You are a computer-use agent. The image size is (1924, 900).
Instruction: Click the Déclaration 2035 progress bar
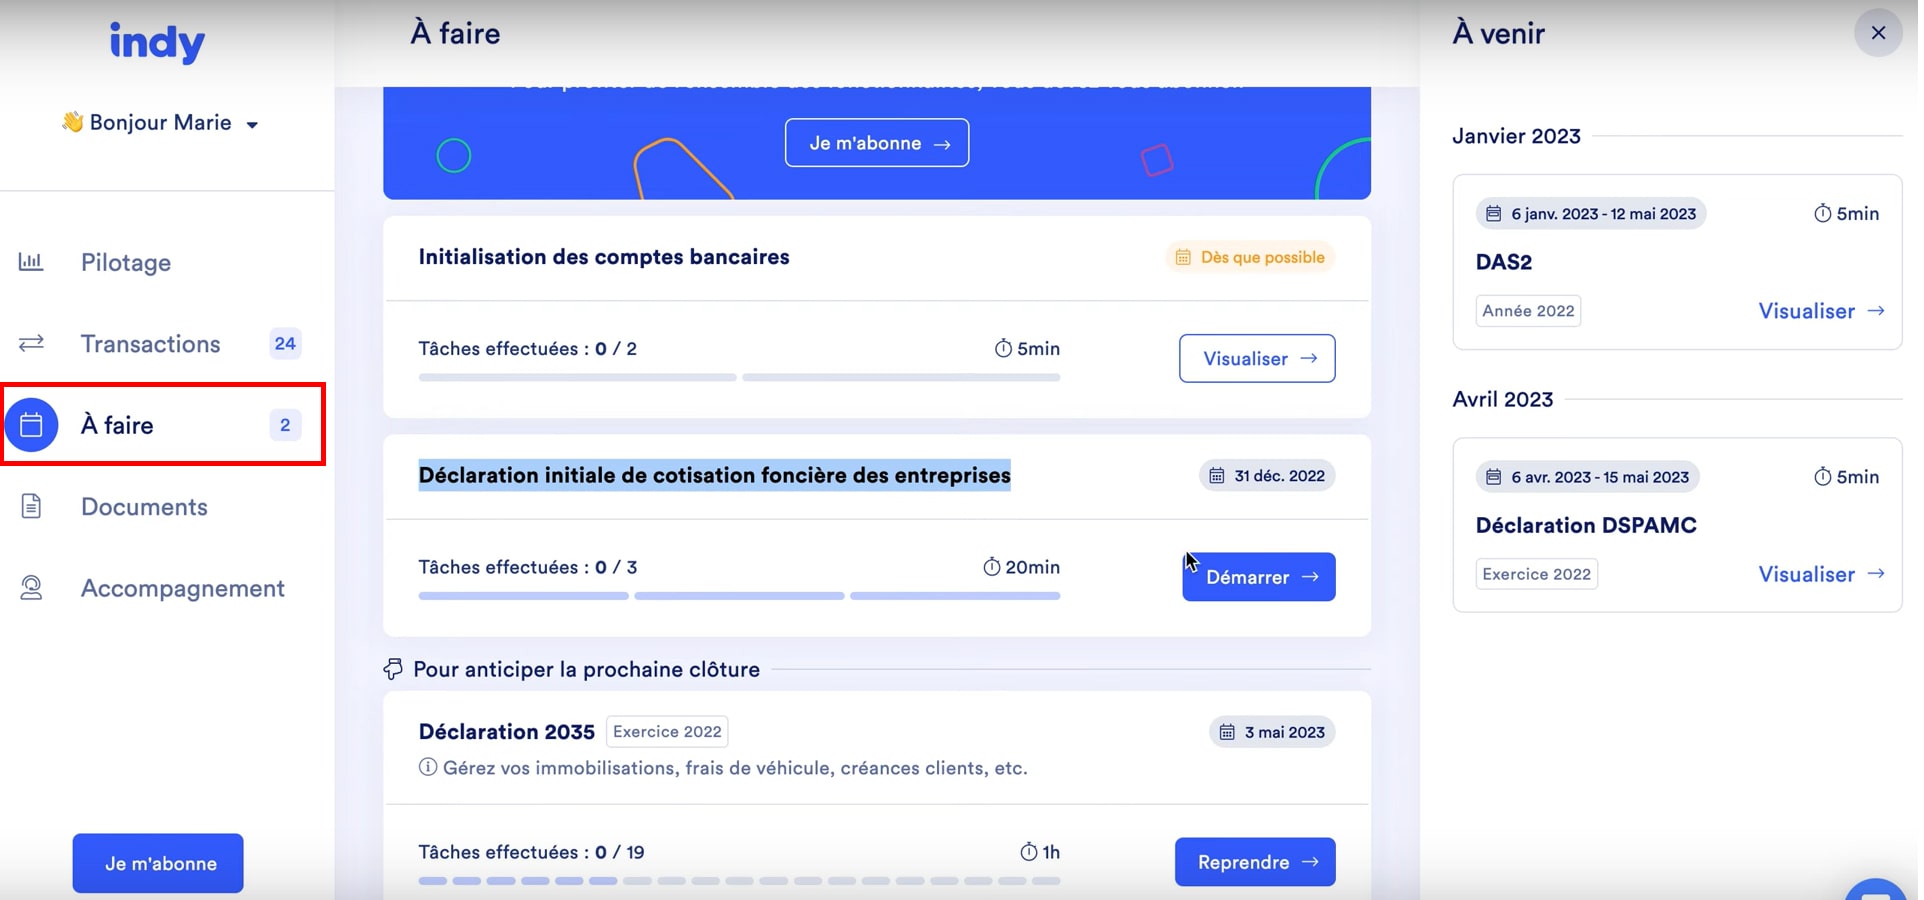pos(739,881)
